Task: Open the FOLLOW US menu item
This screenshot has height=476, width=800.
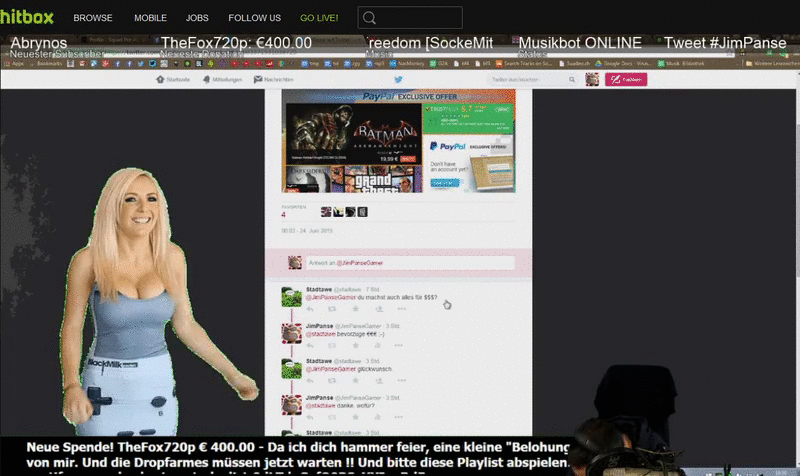Action: [x=255, y=18]
